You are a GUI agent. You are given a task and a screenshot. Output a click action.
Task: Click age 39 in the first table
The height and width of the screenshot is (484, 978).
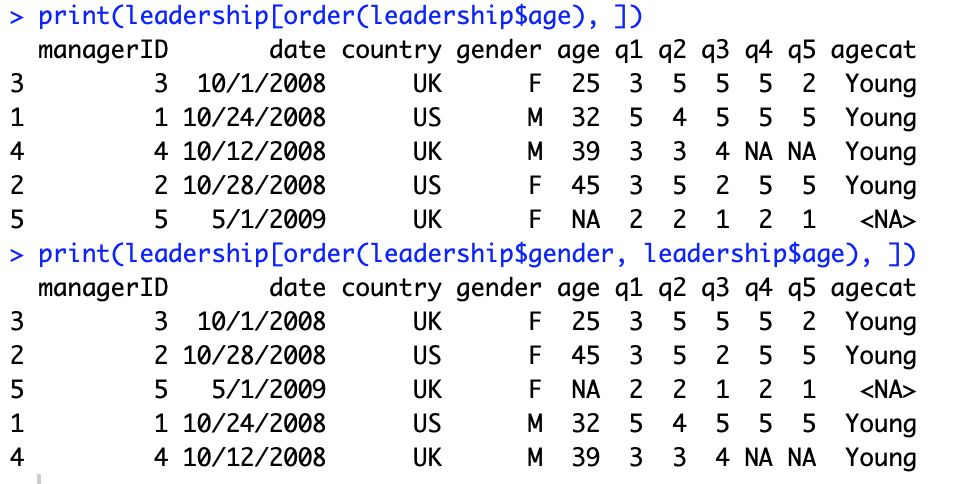point(585,152)
